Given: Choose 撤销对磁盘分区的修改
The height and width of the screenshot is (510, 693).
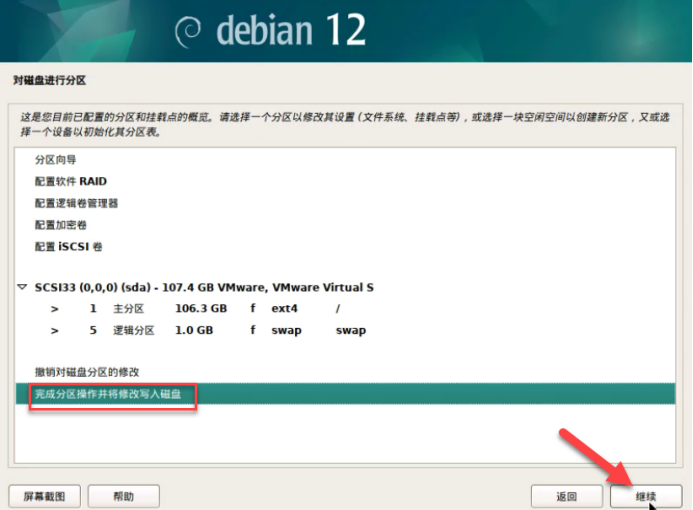Looking at the screenshot, I should pos(87,372).
